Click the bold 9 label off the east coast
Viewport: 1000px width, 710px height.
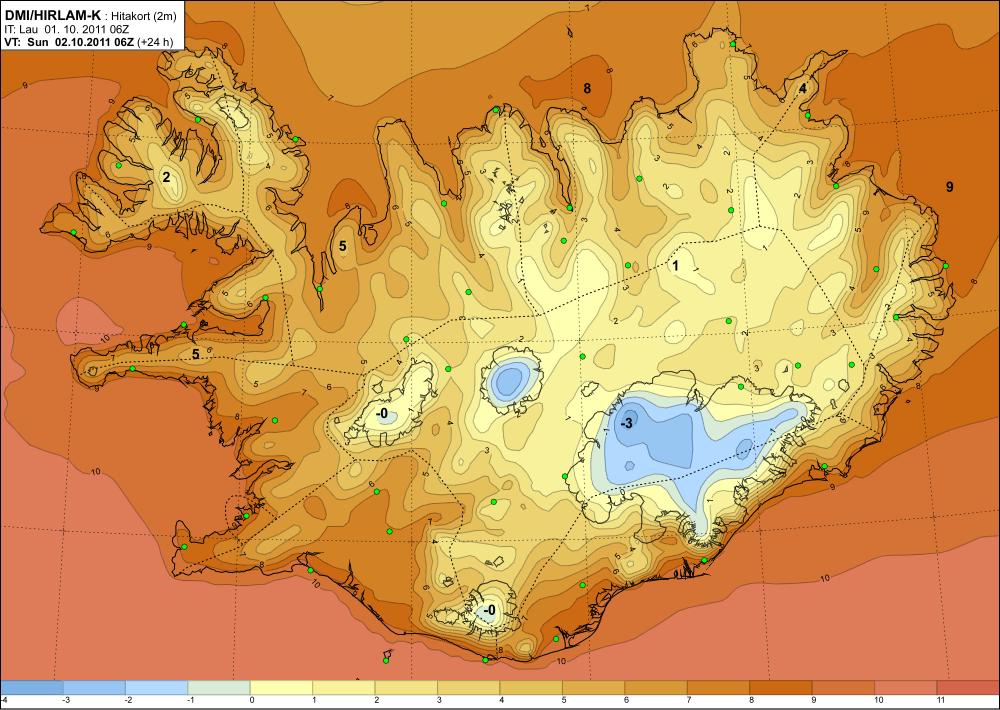(950, 186)
